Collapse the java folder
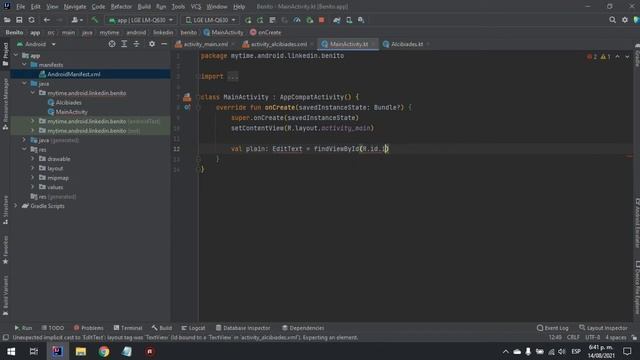Image resolution: width=640 pixels, height=360 pixels. click(24, 83)
